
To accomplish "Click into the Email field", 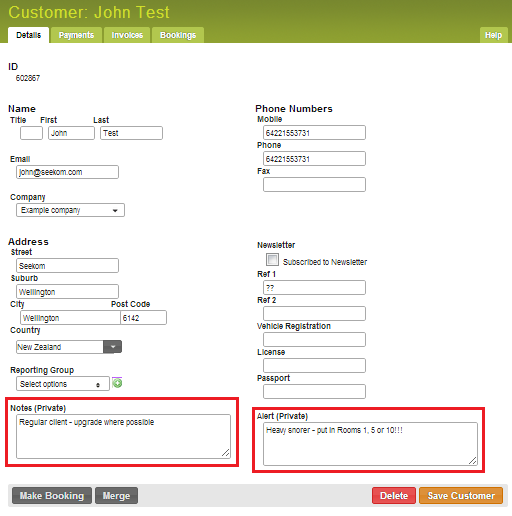I will click(x=67, y=172).
